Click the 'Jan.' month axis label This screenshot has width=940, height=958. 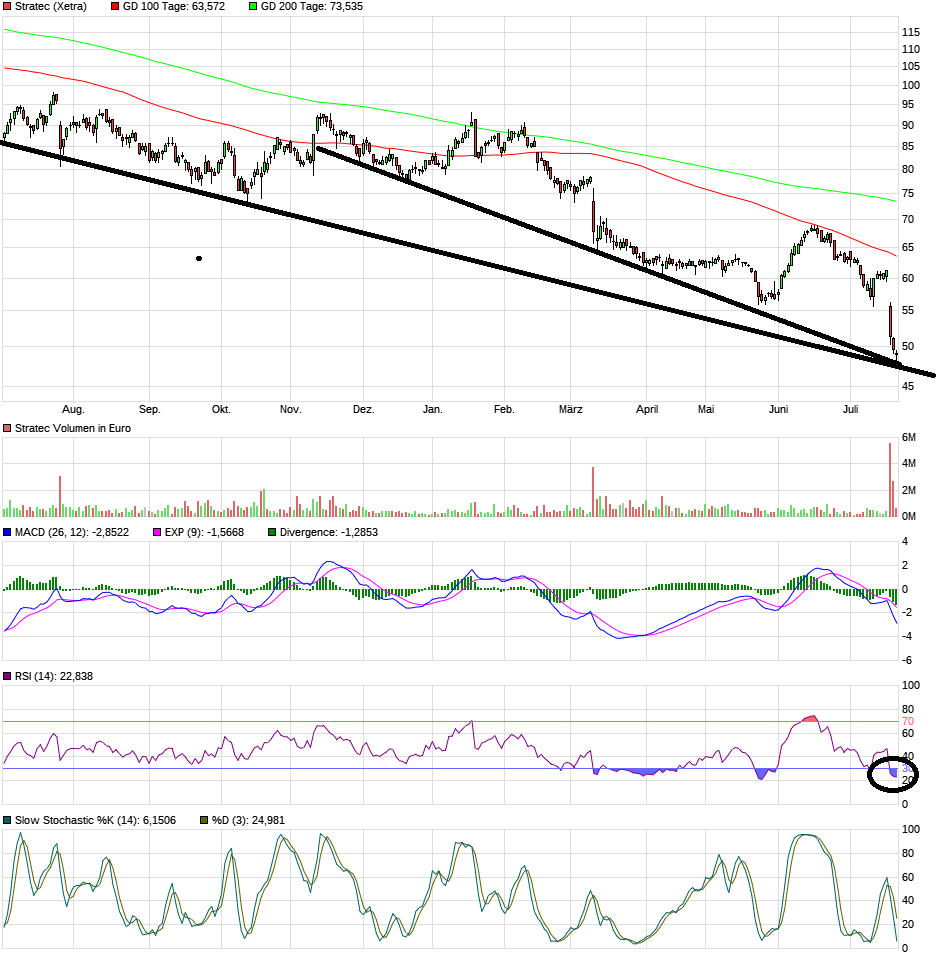[x=432, y=410]
